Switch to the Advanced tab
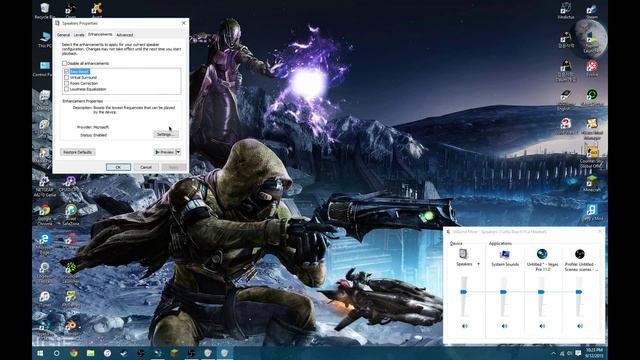 tap(124, 35)
